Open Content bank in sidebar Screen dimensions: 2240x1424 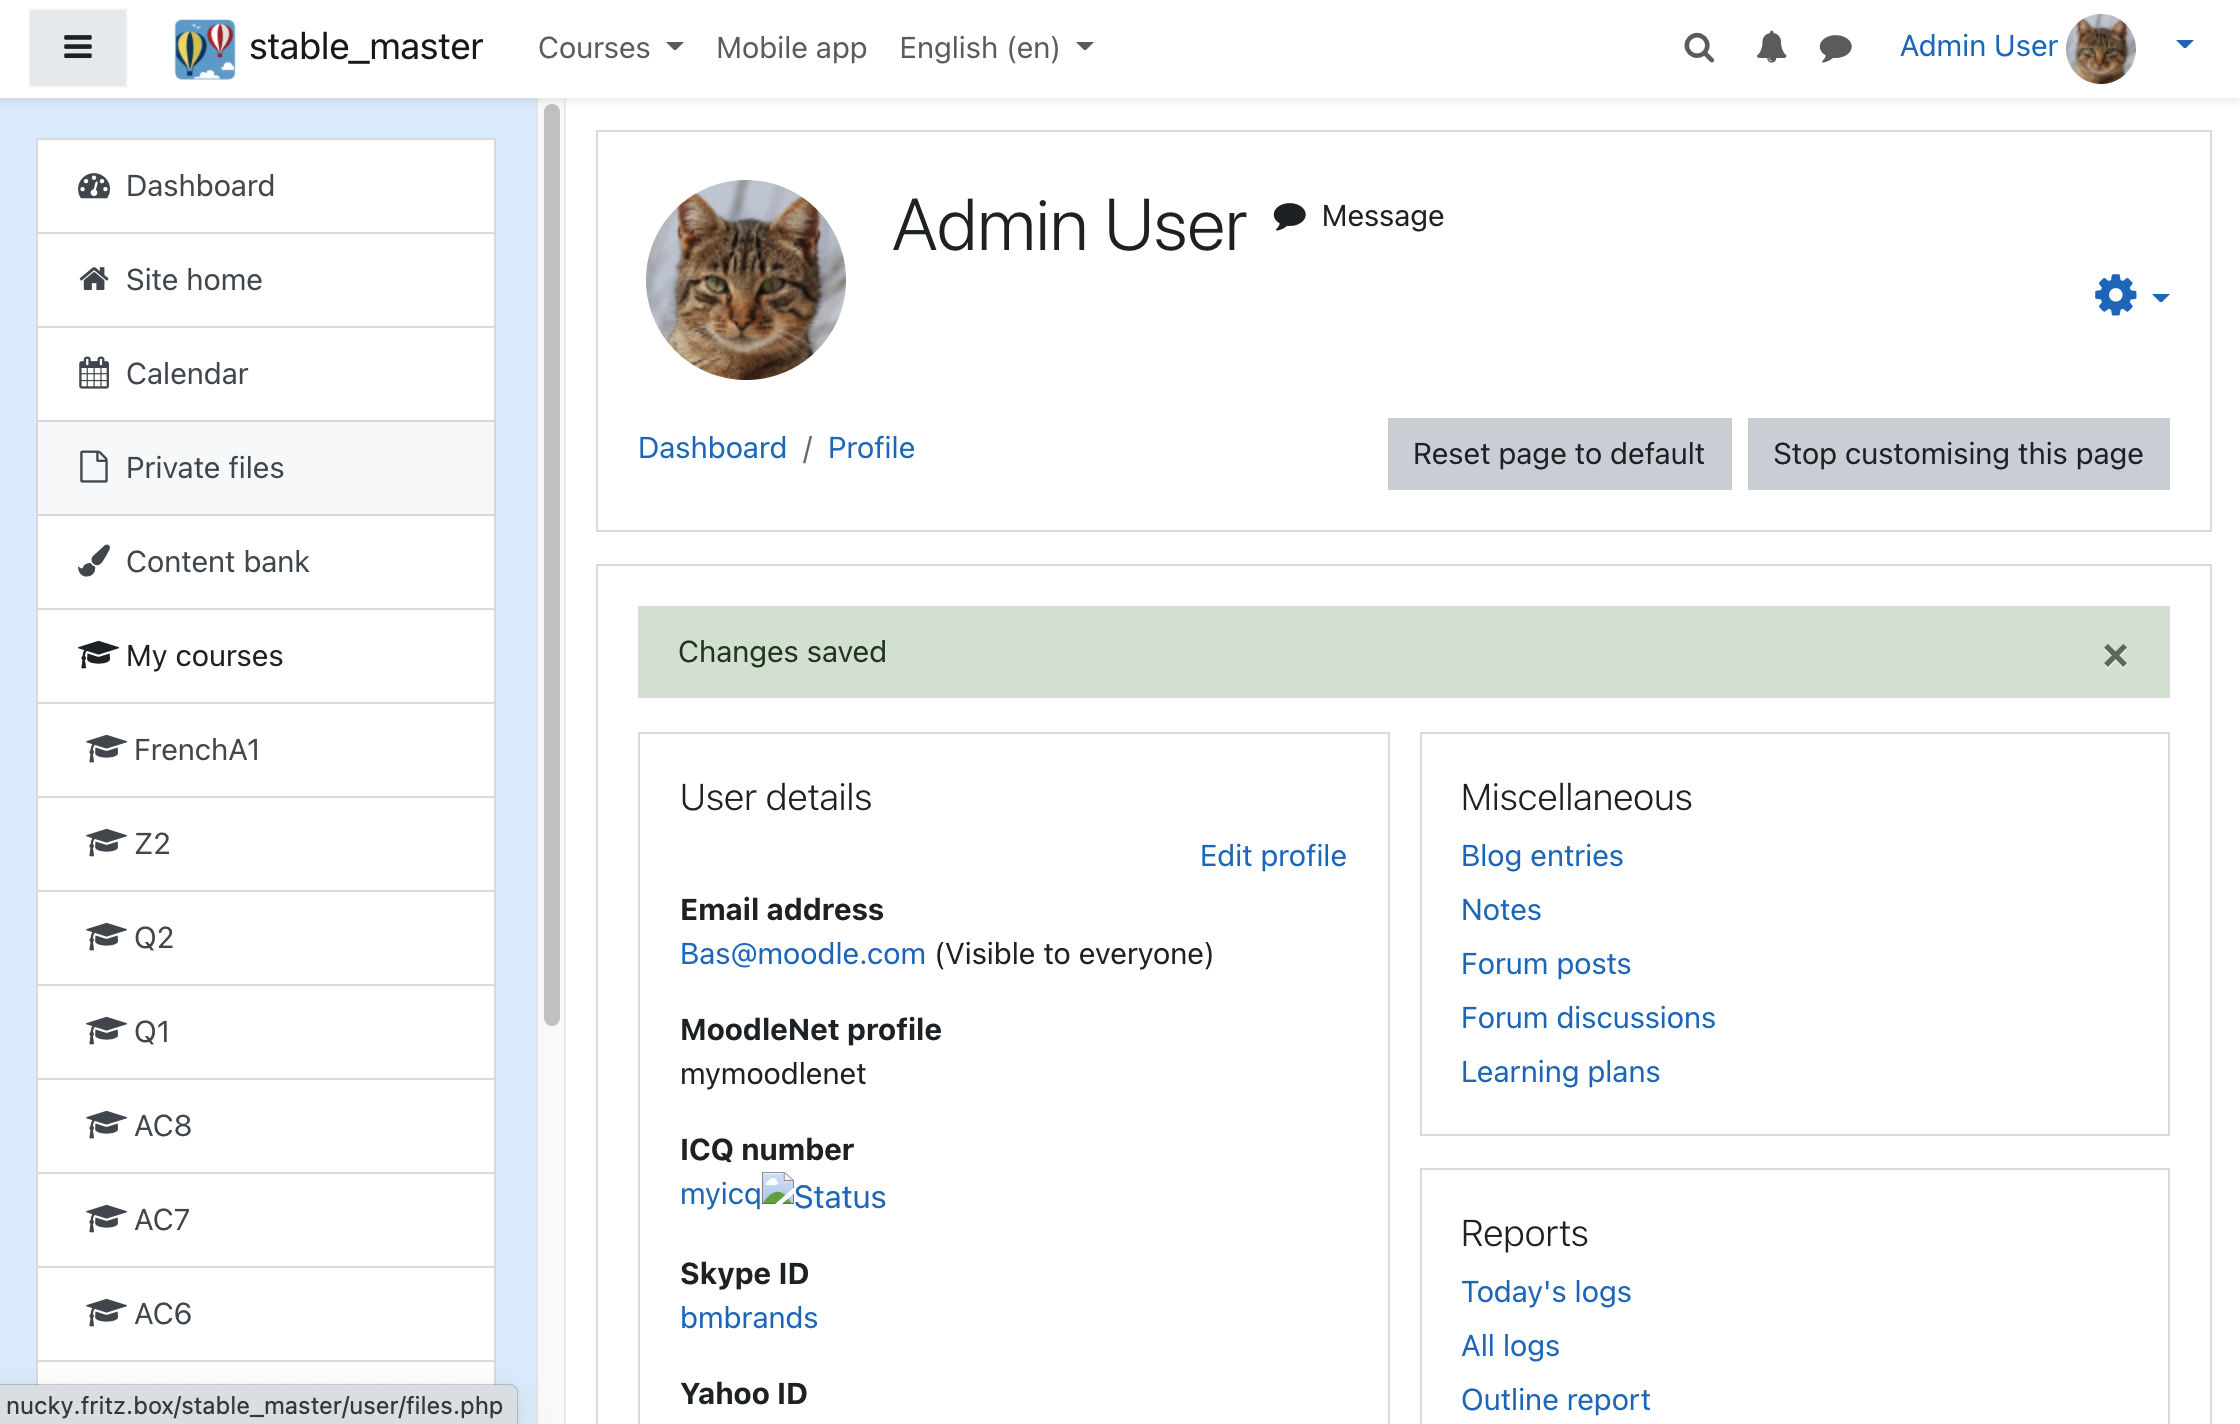[x=266, y=562]
